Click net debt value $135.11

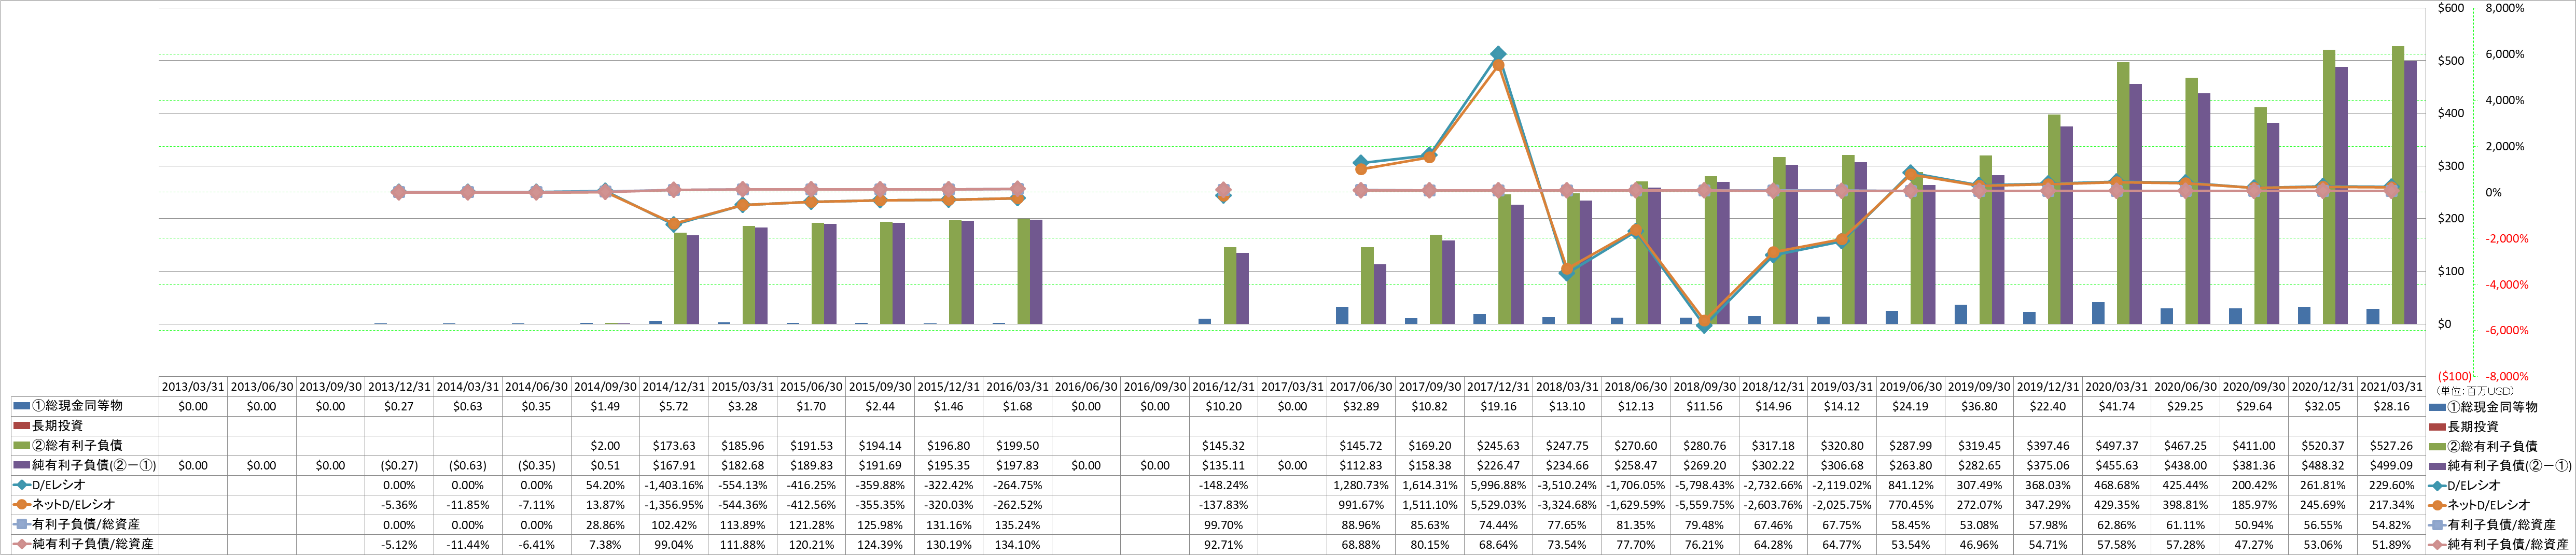1224,466
